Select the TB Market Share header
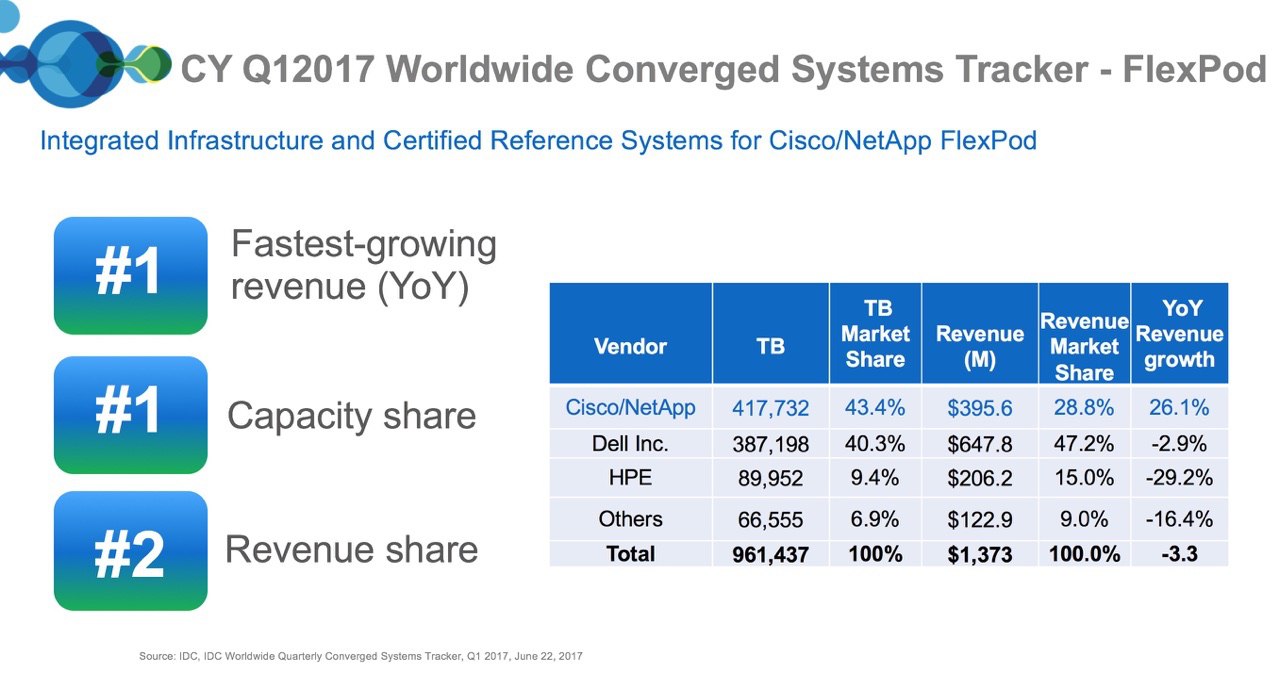 click(x=875, y=334)
